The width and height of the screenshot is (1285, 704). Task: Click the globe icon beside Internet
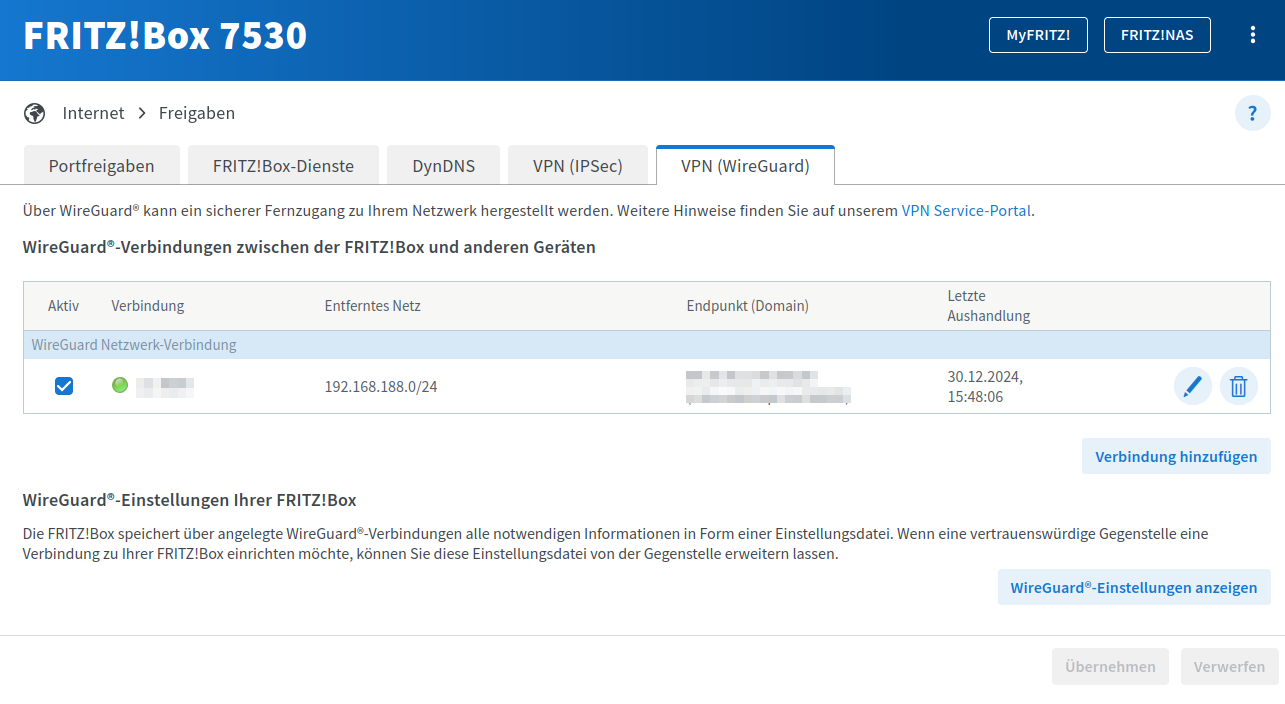point(35,113)
